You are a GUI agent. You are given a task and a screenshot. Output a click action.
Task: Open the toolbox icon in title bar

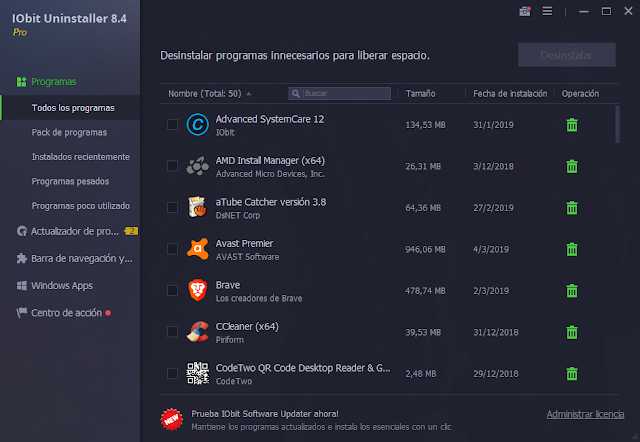click(525, 11)
